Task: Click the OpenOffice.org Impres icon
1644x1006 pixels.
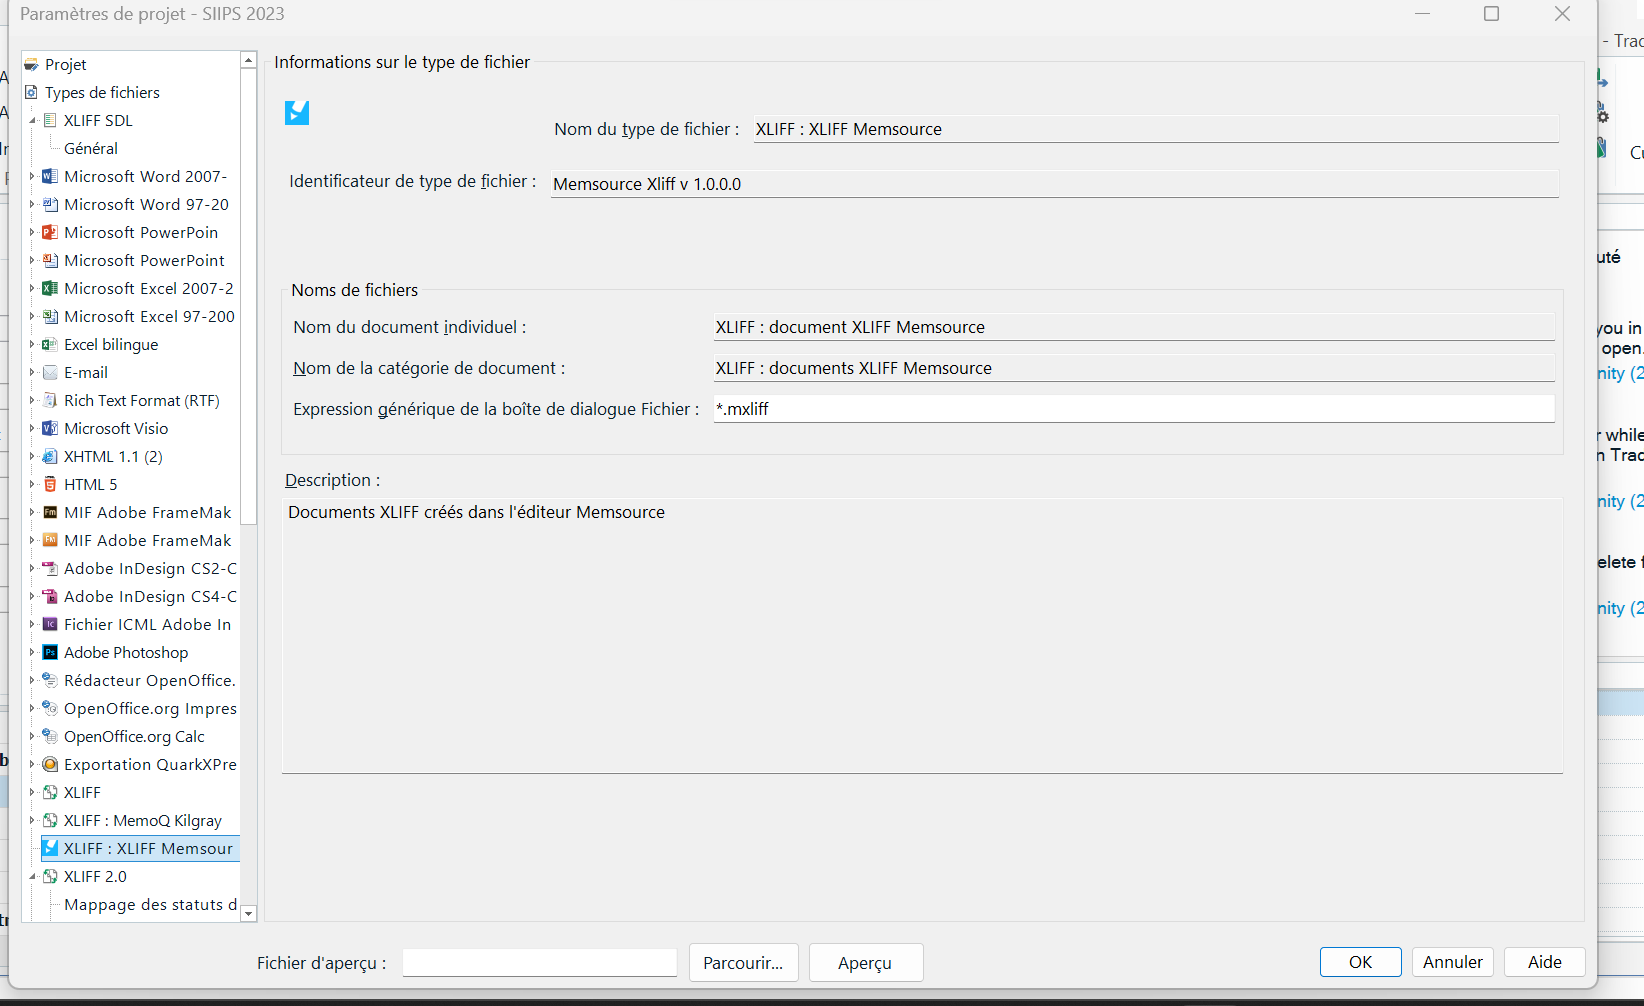Action: 50,708
